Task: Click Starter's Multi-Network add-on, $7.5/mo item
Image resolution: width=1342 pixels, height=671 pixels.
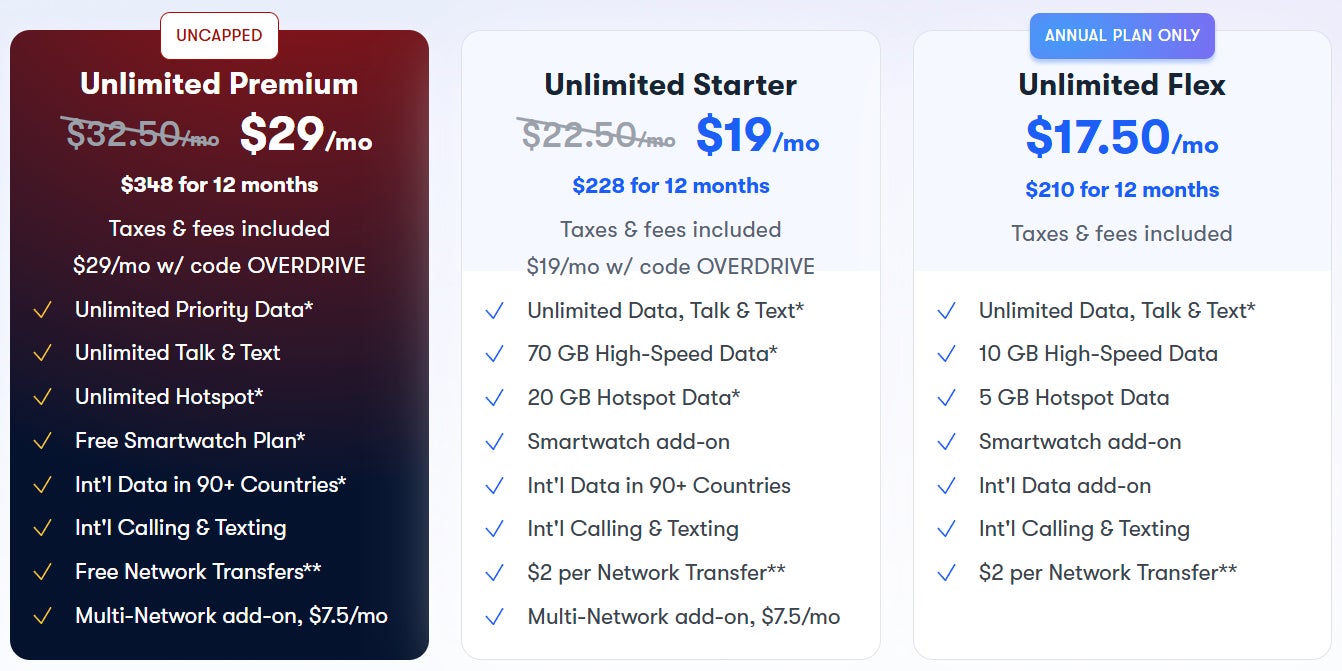Action: [x=684, y=617]
